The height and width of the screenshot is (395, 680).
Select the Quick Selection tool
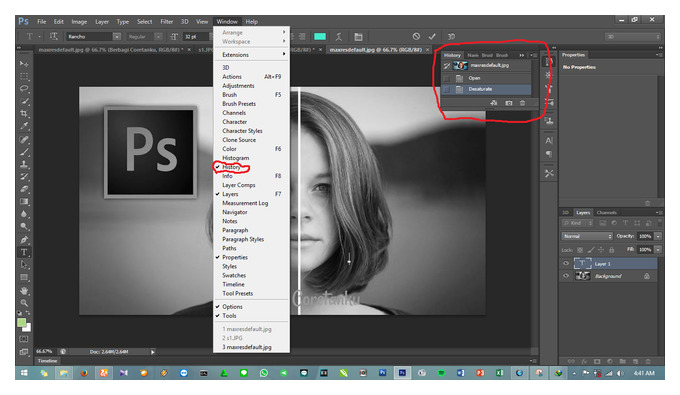(24, 101)
